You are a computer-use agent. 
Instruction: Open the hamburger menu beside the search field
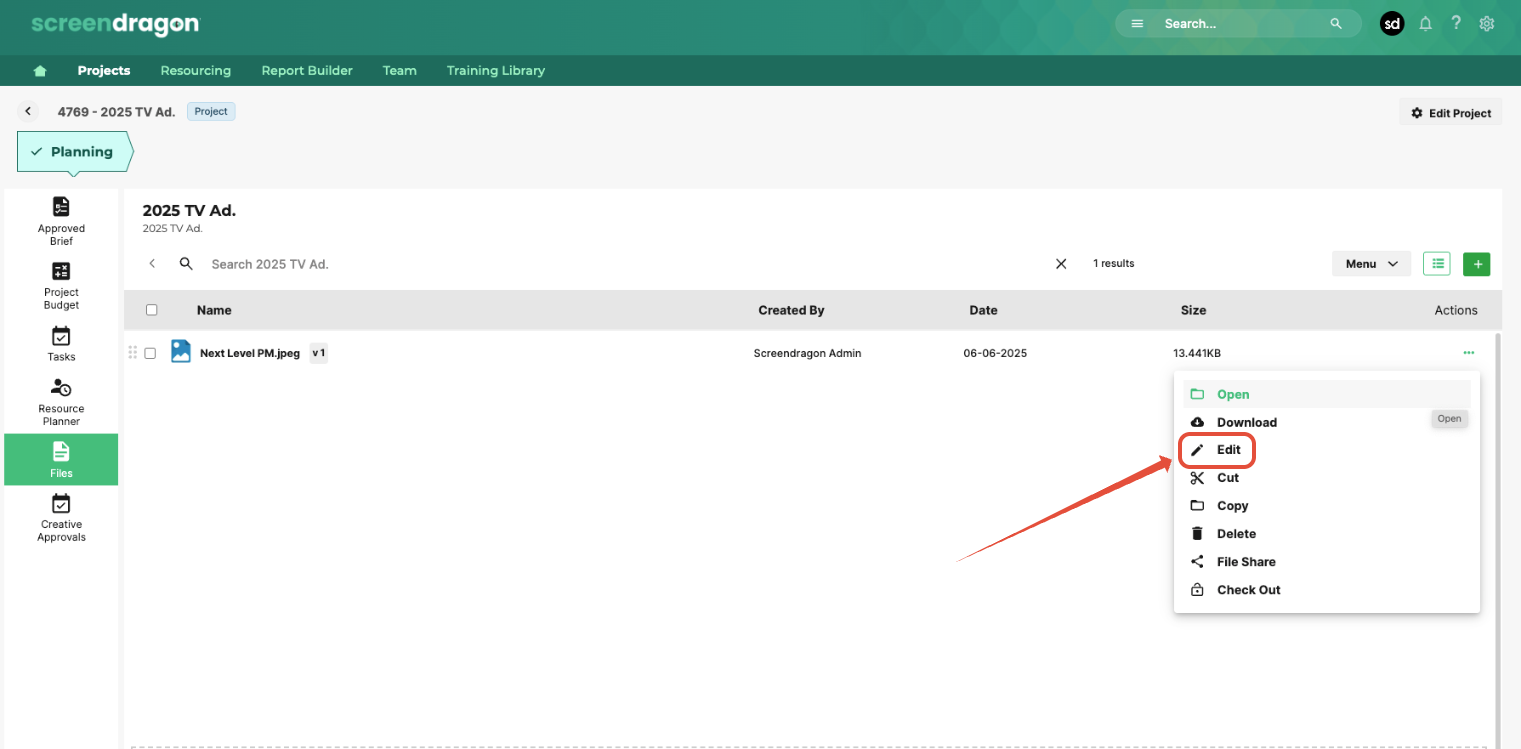(1137, 23)
